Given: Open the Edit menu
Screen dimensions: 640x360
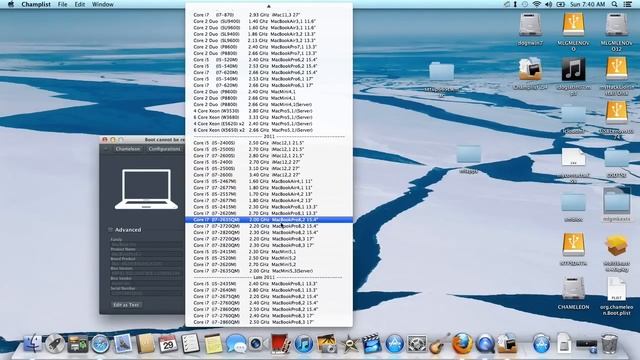Looking at the screenshot, I should pyautogui.click(x=80, y=4).
